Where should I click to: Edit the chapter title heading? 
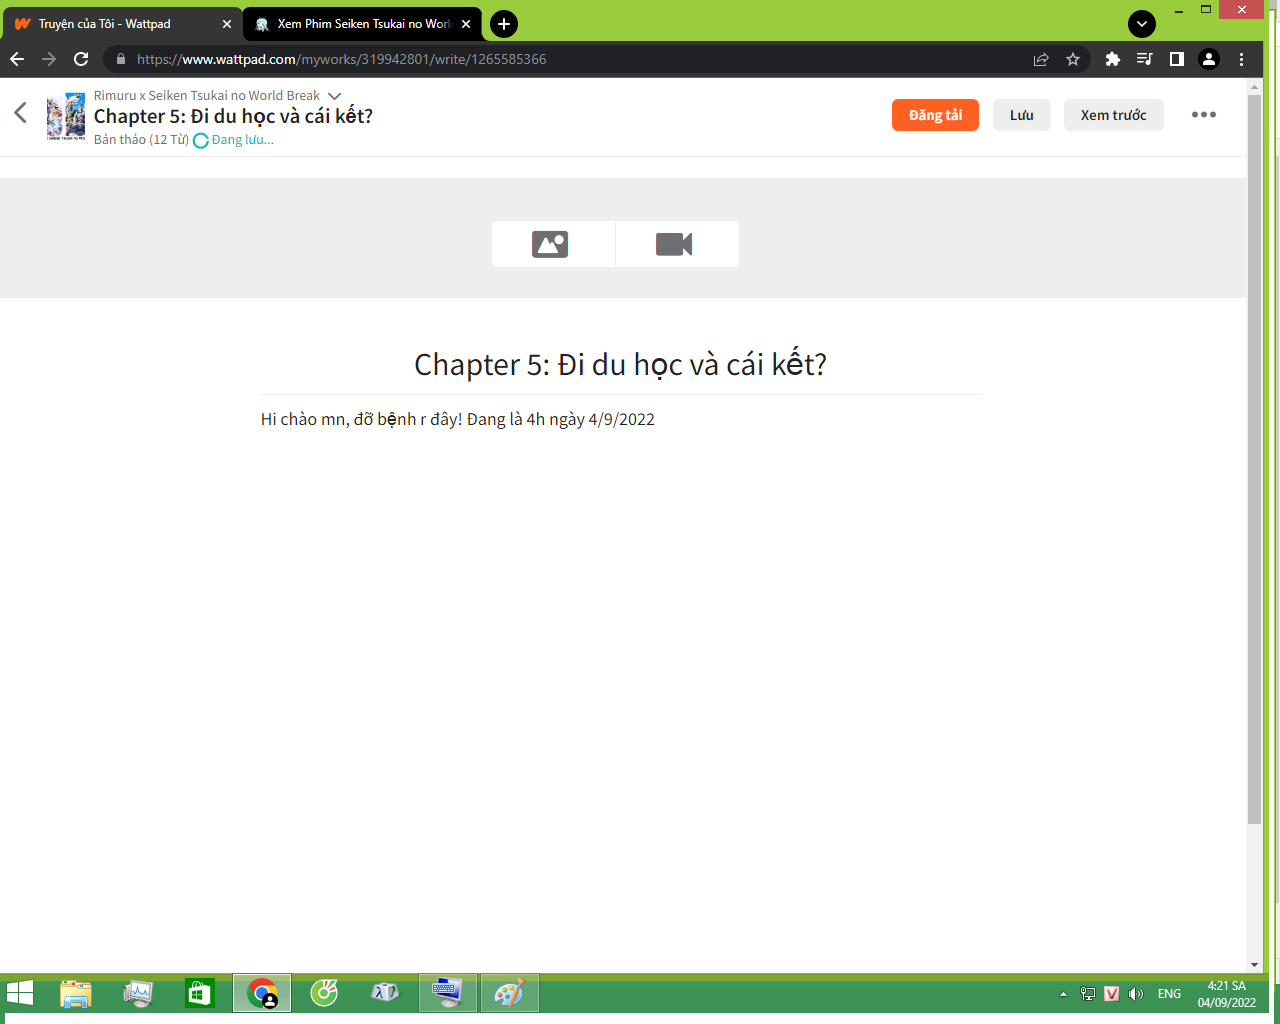(x=620, y=365)
